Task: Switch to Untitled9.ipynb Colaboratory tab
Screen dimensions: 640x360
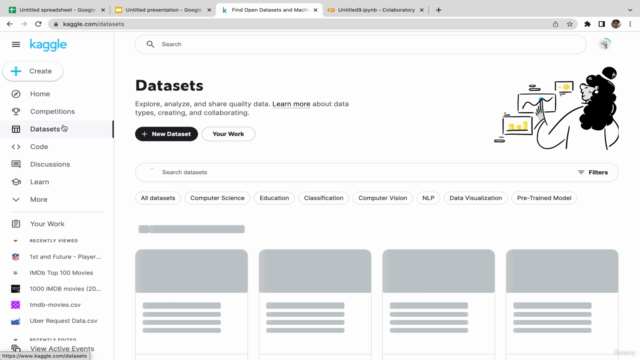Action: pos(376,10)
